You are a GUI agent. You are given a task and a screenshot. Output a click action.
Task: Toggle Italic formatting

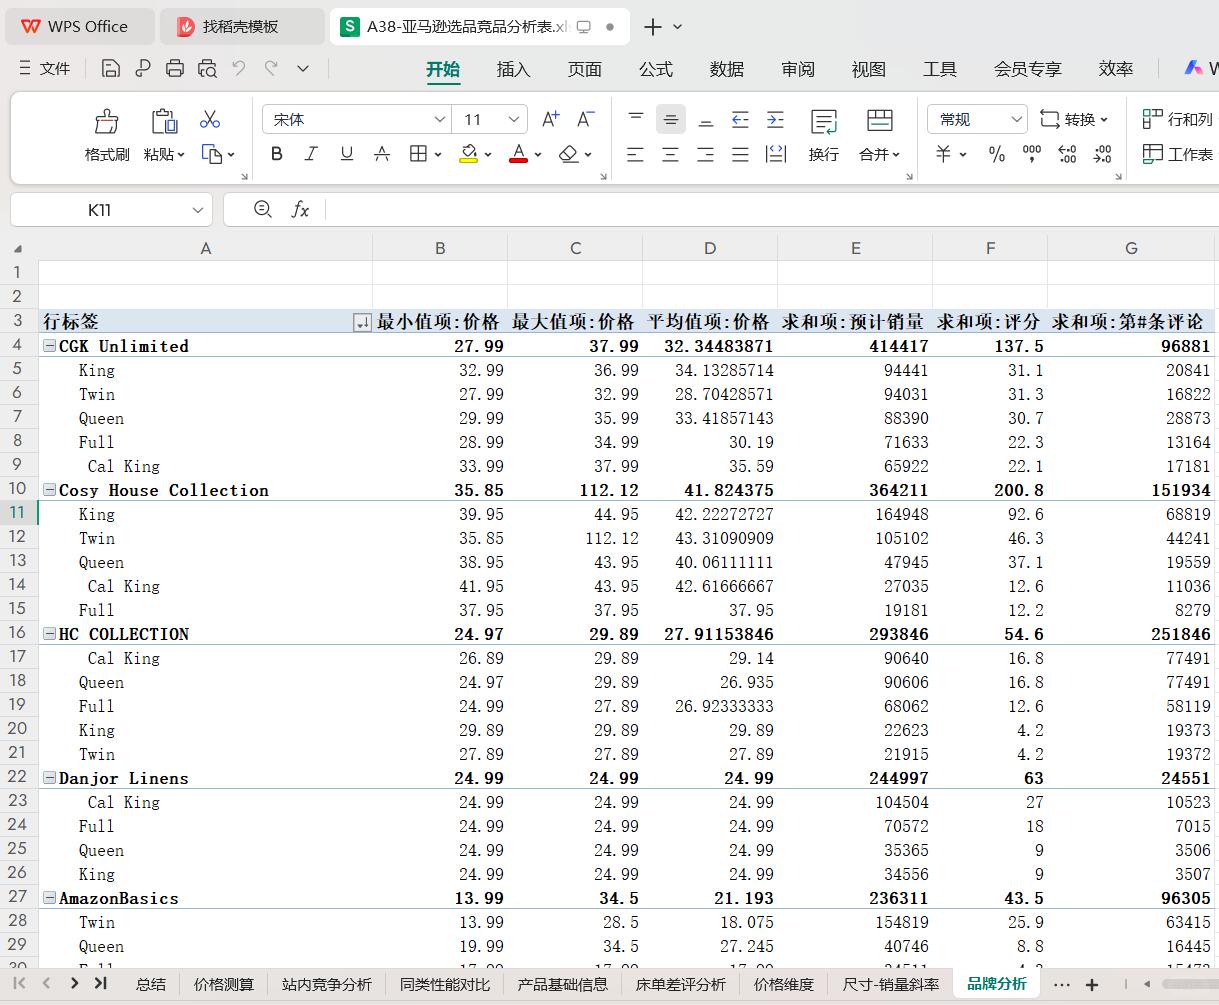coord(311,154)
